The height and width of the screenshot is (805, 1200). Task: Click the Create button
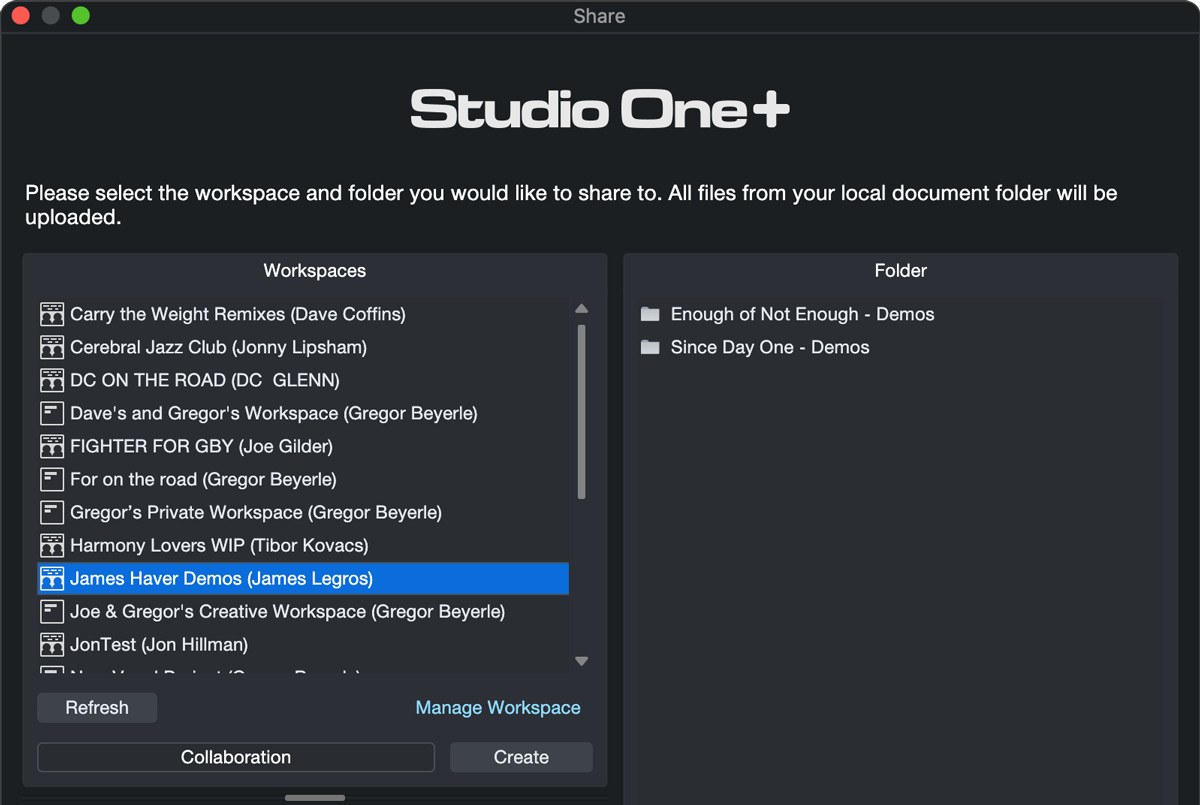521,757
